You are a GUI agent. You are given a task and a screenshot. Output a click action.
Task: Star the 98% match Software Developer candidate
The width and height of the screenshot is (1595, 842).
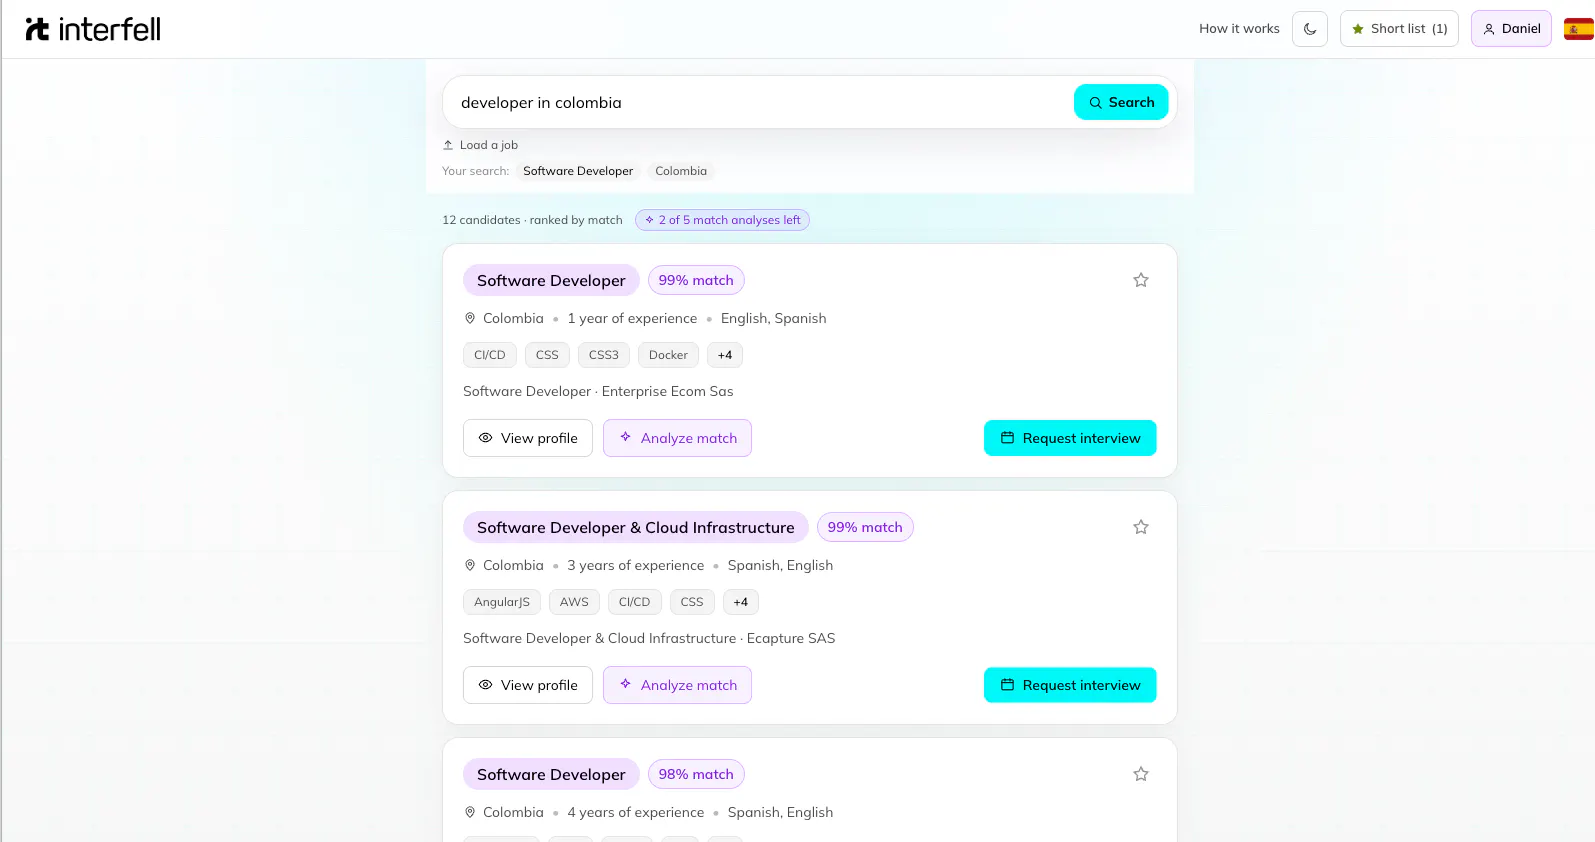(1141, 774)
